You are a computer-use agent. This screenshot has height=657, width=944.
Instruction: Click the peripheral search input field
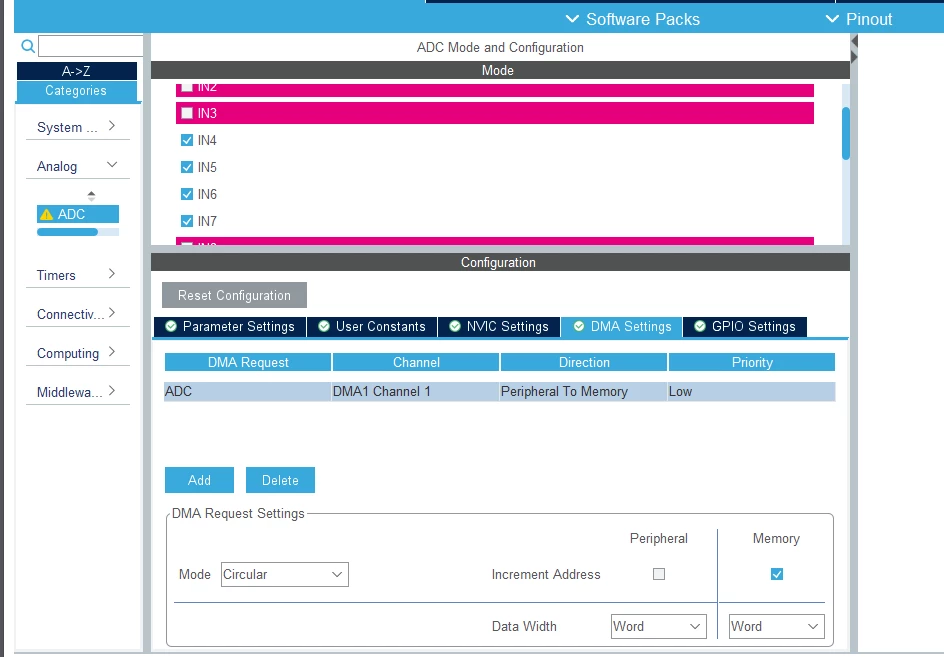[x=91, y=46]
